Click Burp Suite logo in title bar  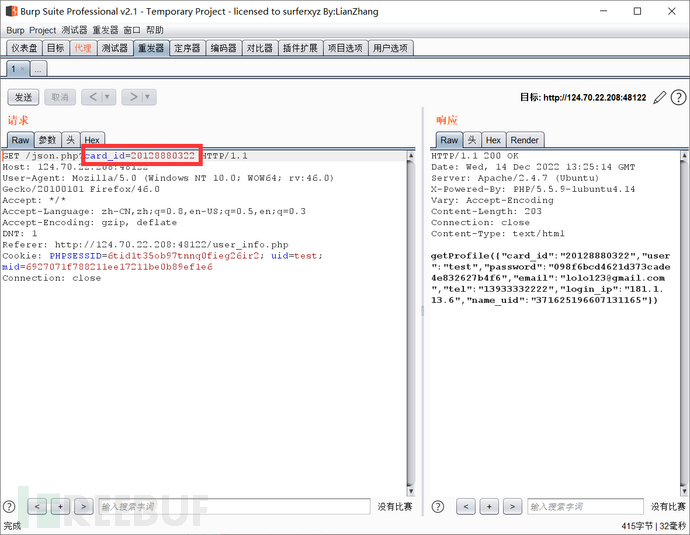click(x=11, y=11)
